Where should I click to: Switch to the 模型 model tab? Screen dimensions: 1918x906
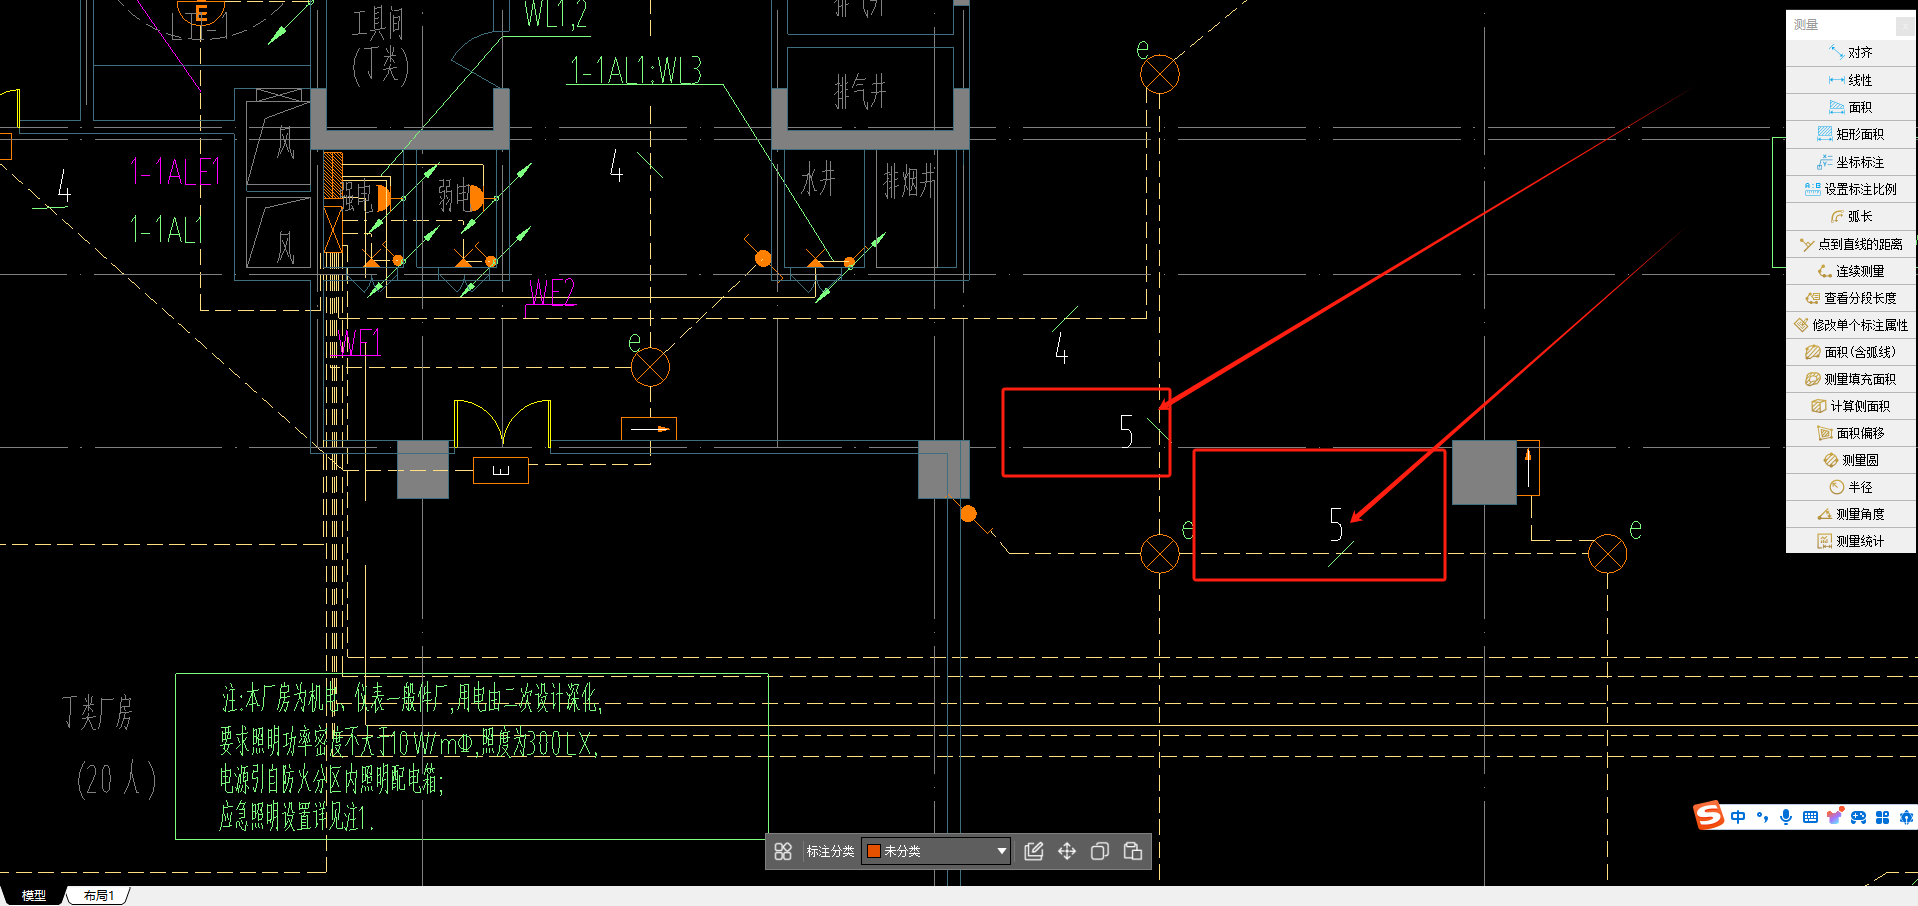click(34, 896)
